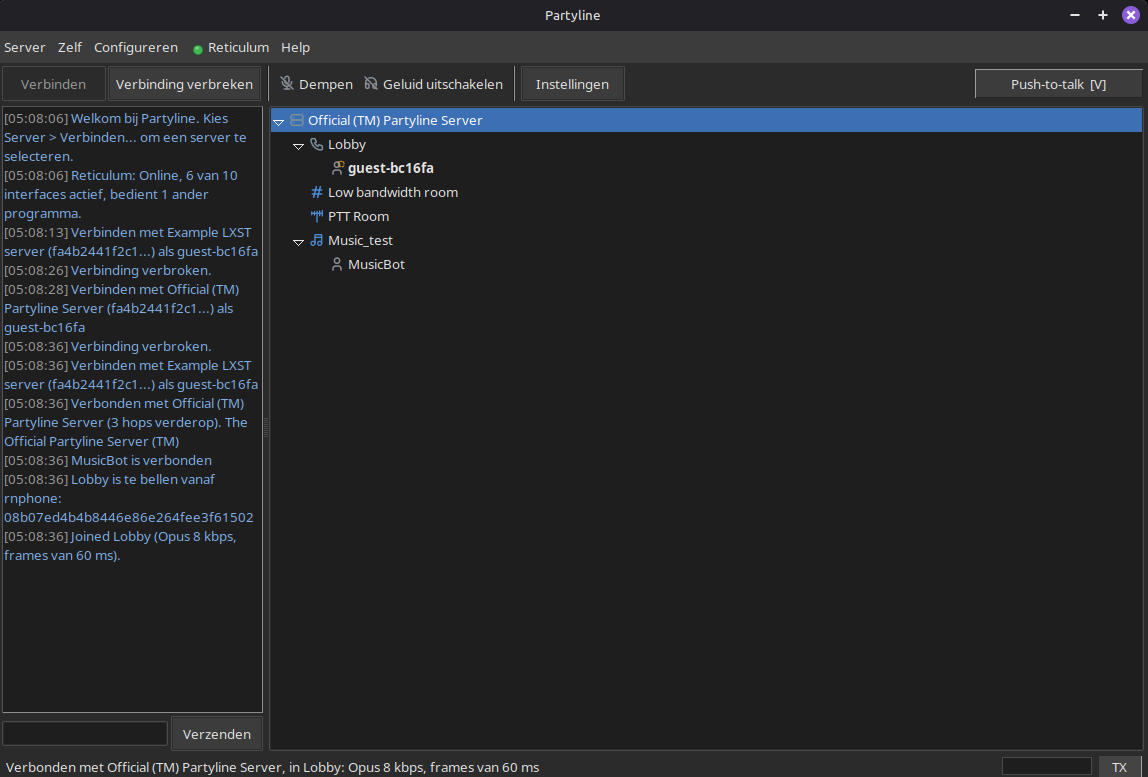The width and height of the screenshot is (1148, 777).
Task: Toggle Dempen to mute the microphone
Action: tap(316, 84)
